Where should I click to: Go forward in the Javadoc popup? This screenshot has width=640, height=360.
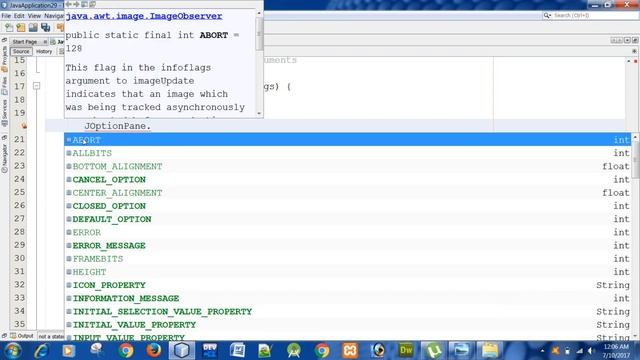click(x=76, y=4)
